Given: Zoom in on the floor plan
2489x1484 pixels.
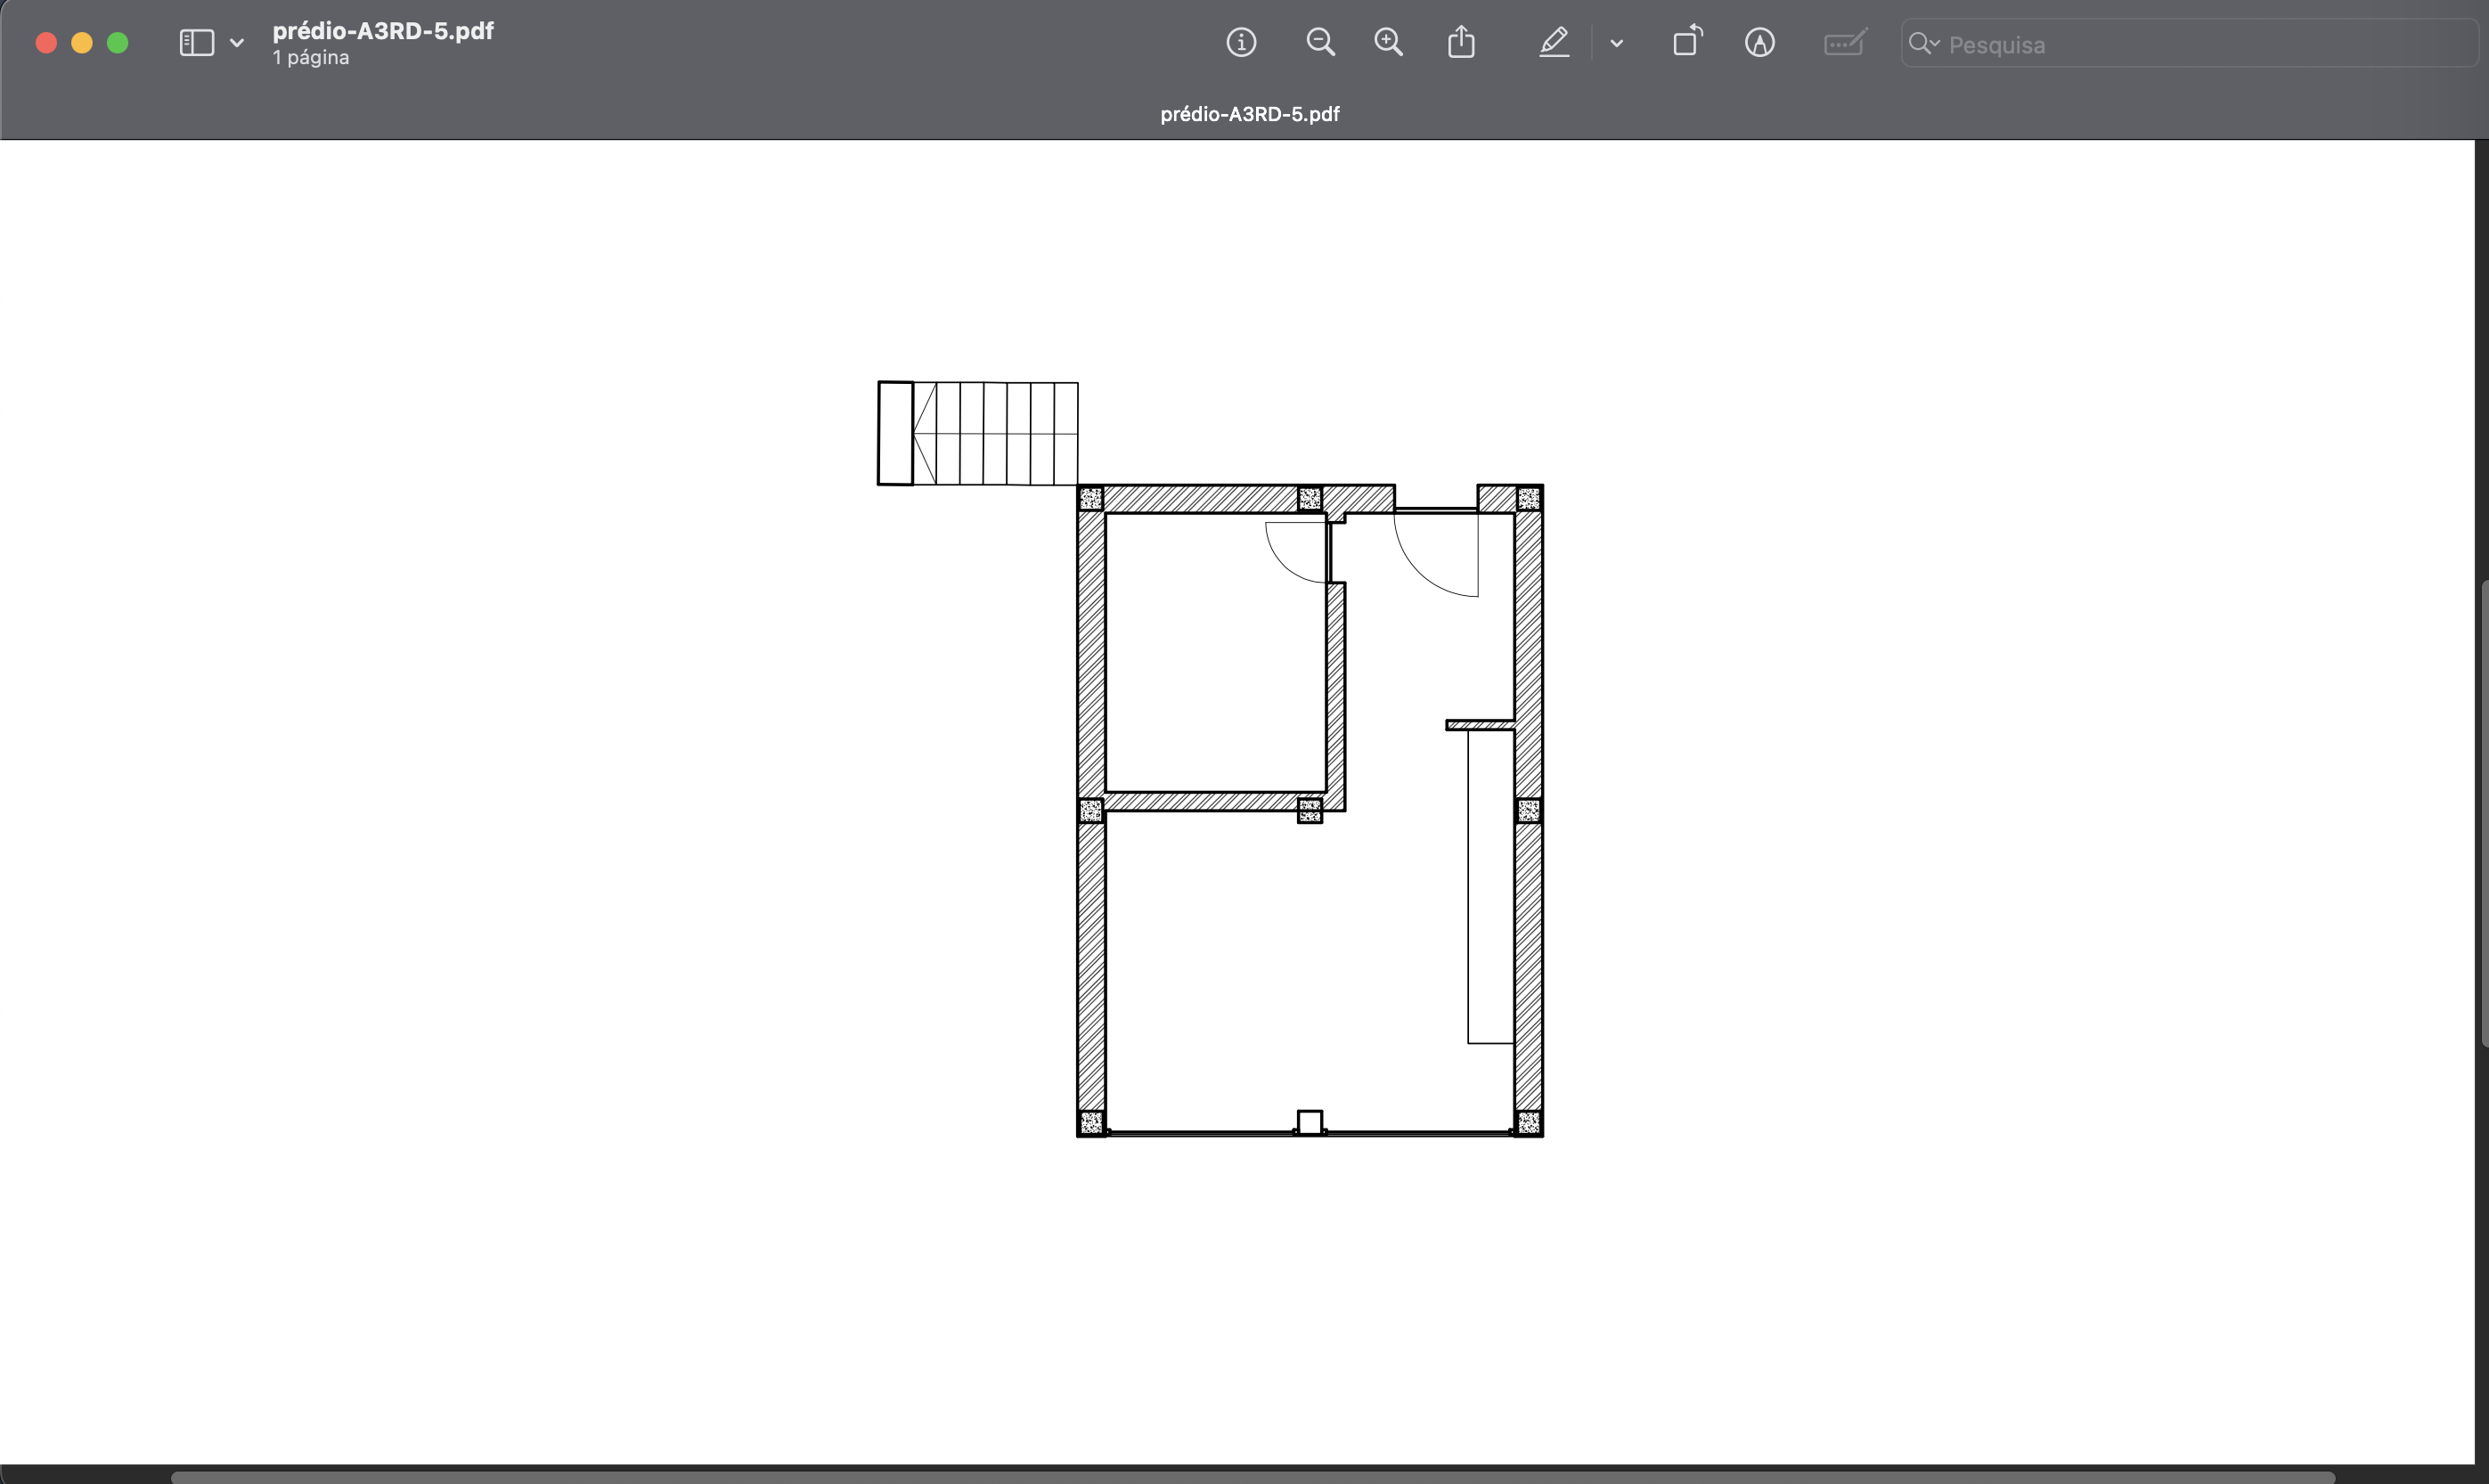Looking at the screenshot, I should pos(1388,43).
